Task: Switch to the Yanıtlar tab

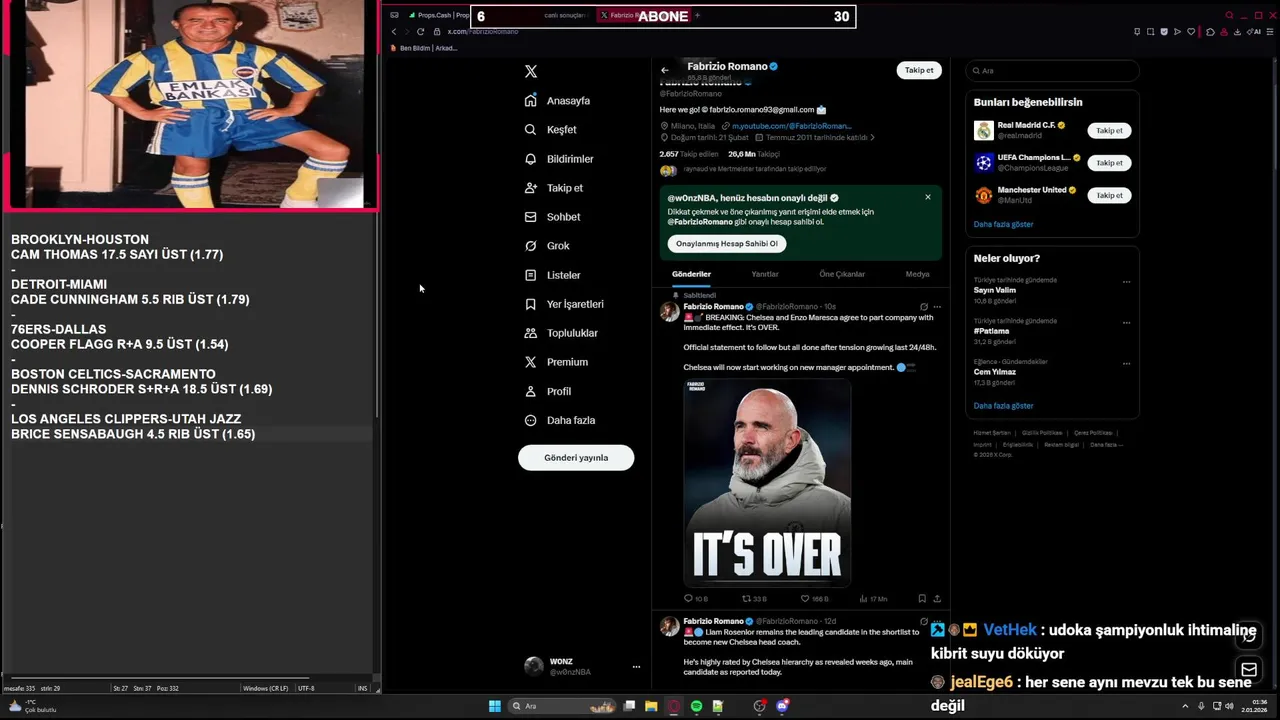Action: pyautogui.click(x=765, y=274)
